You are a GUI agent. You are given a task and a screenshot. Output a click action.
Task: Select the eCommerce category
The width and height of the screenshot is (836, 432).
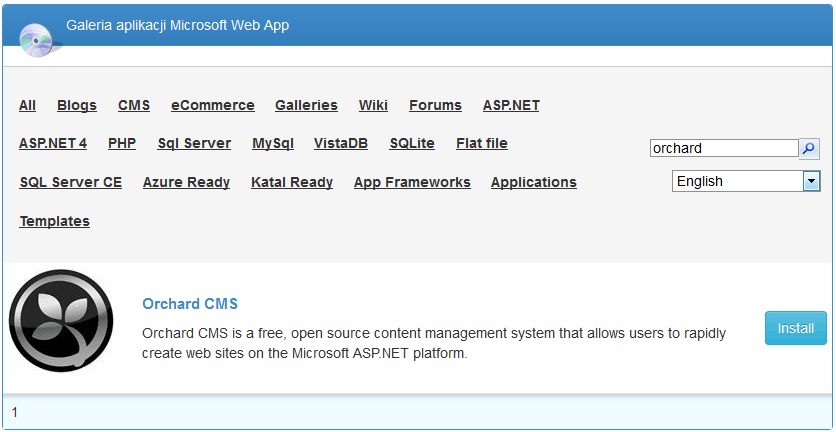tap(213, 106)
